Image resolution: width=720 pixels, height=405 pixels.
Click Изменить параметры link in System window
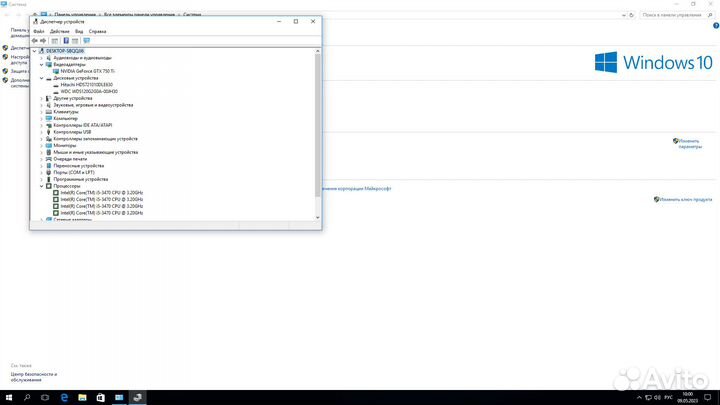pos(690,144)
